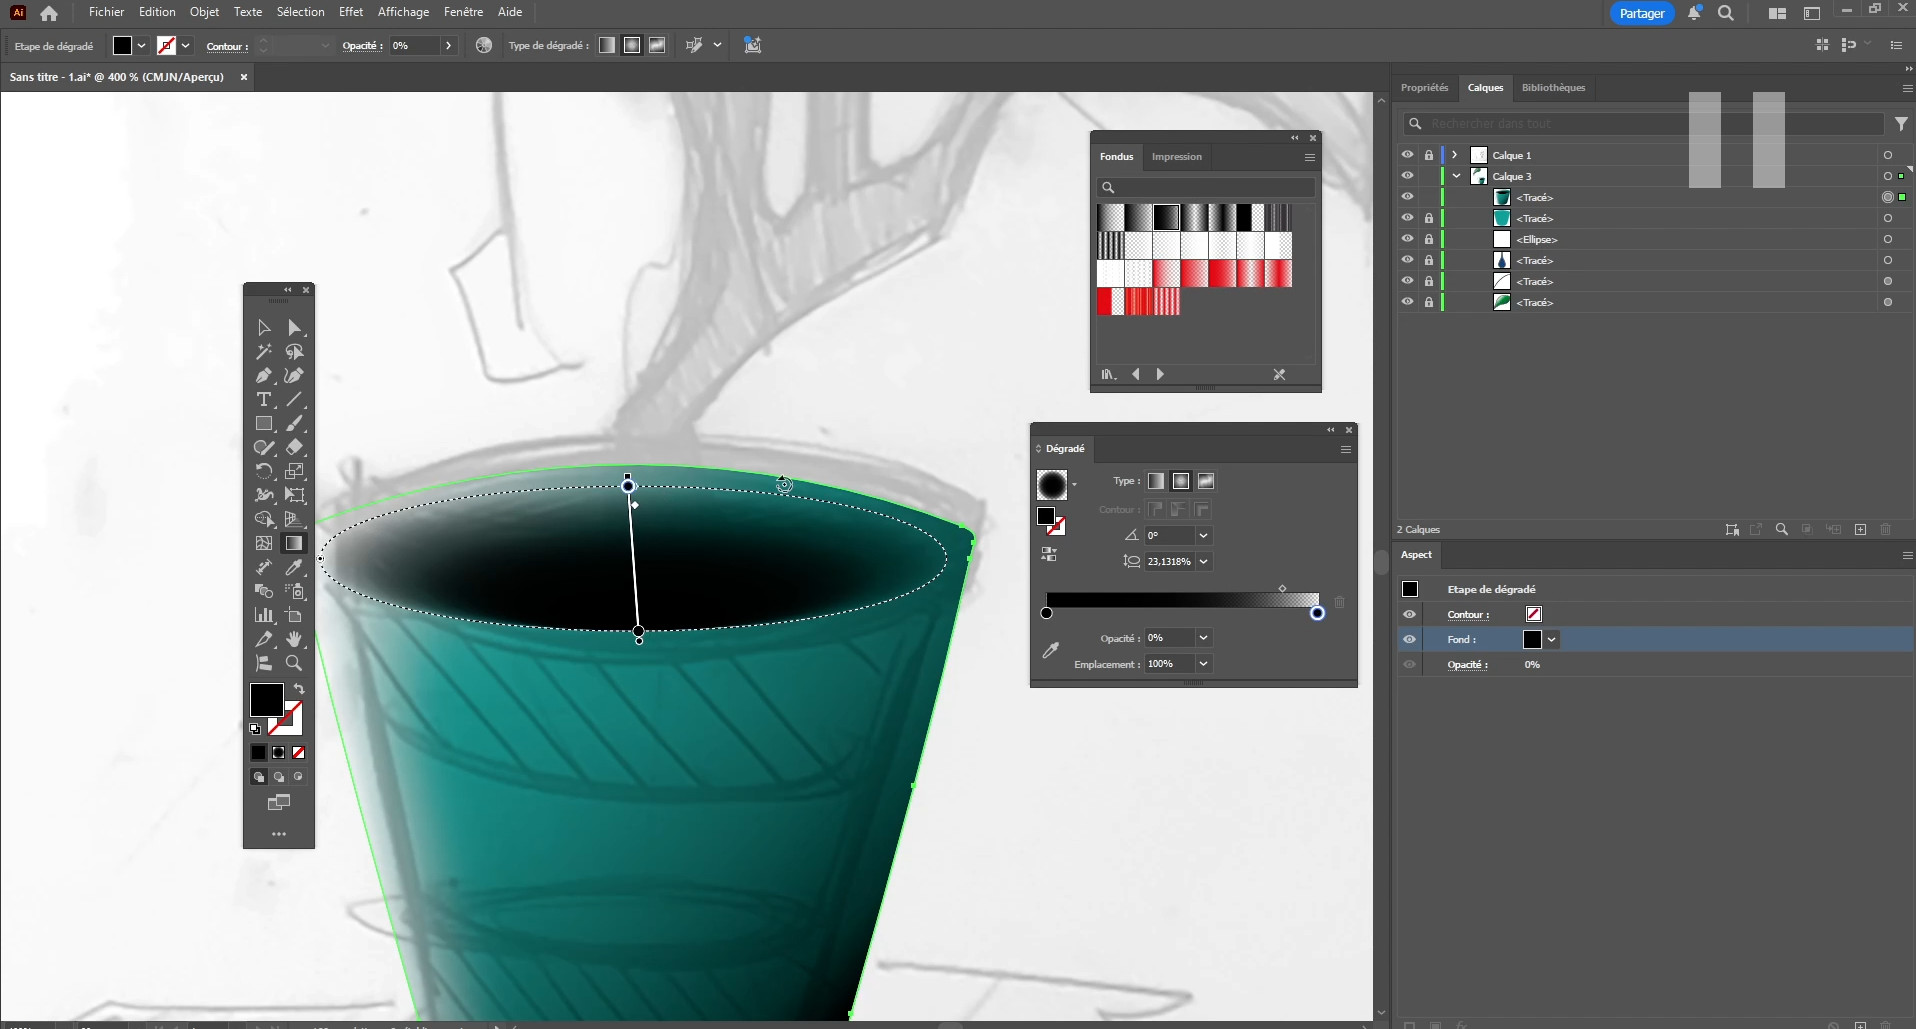Click the reverse gradient icon in Dégradé panel
Viewport: 1916px width, 1029px height.
pyautogui.click(x=1049, y=554)
